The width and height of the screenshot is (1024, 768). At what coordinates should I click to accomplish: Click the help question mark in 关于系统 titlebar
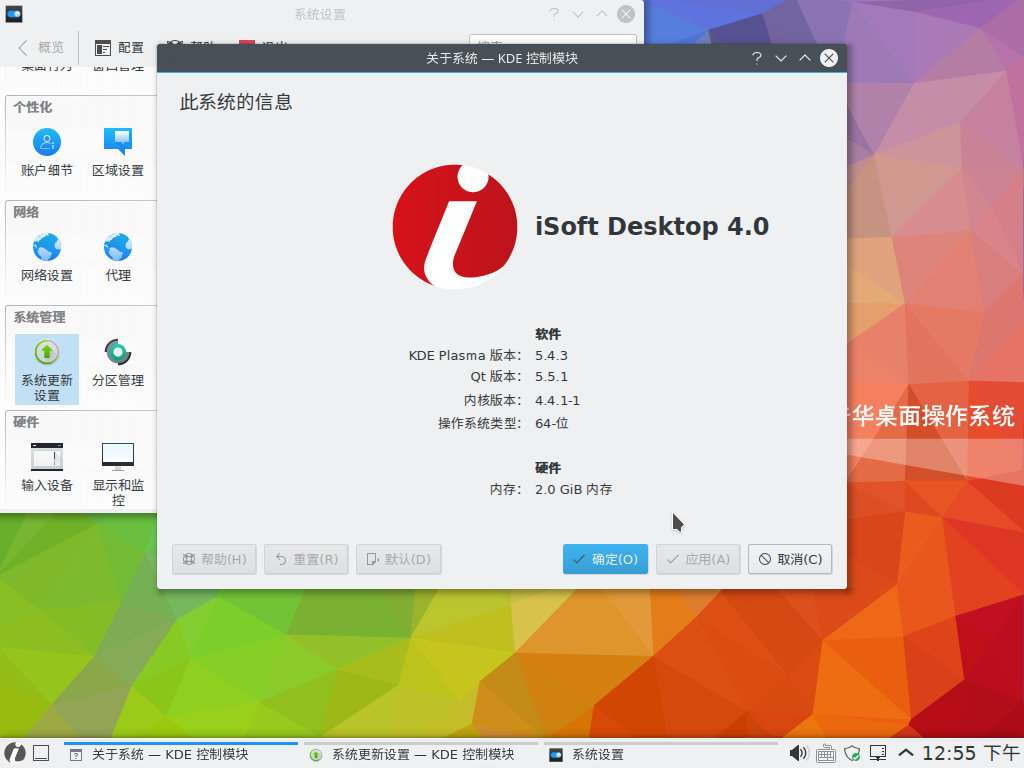click(x=756, y=58)
